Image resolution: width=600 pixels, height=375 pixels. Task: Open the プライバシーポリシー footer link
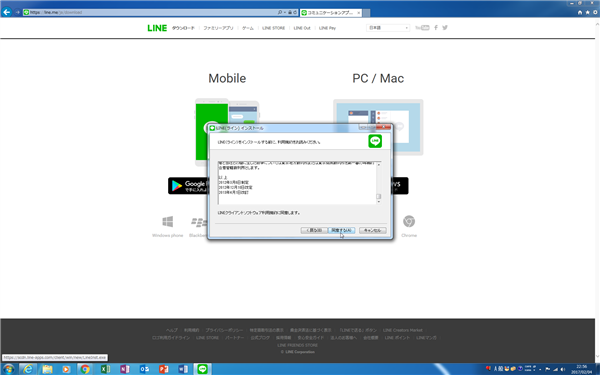[x=224, y=330]
